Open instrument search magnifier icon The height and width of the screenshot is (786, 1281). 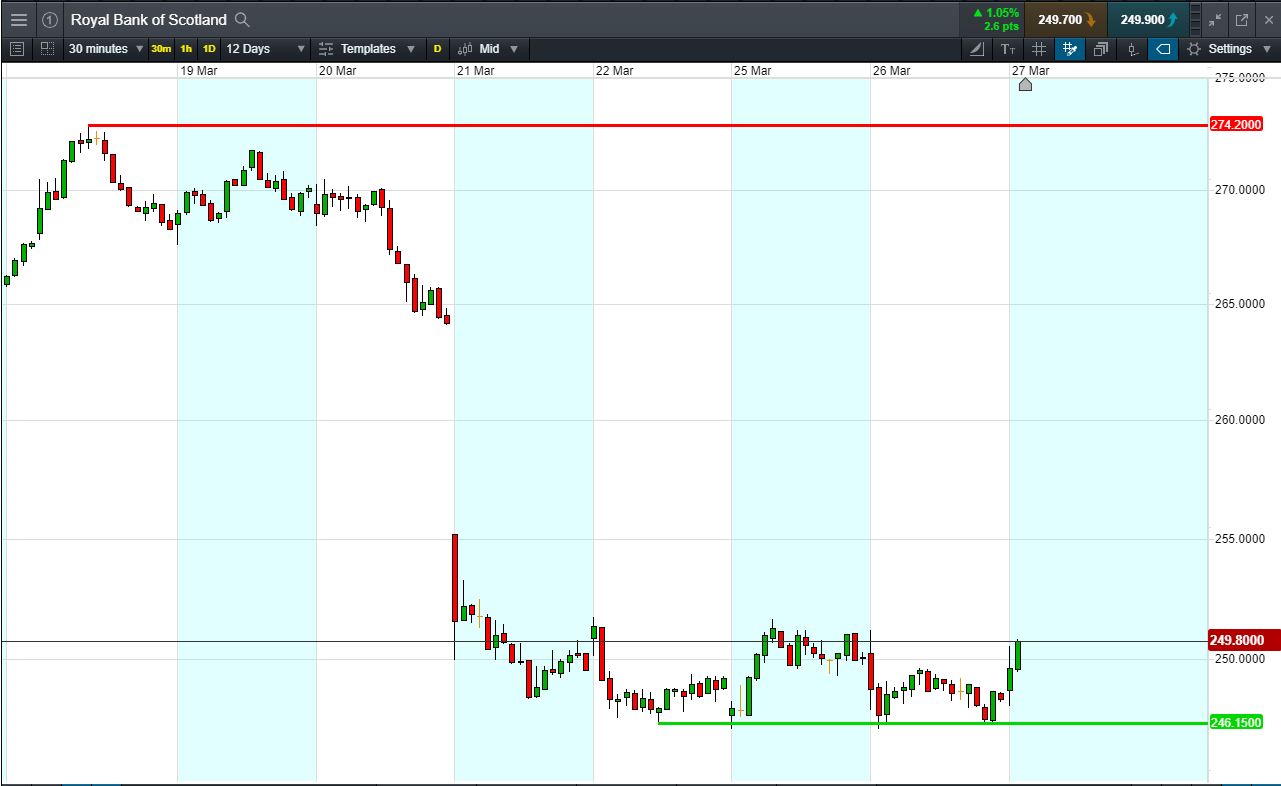coord(242,20)
